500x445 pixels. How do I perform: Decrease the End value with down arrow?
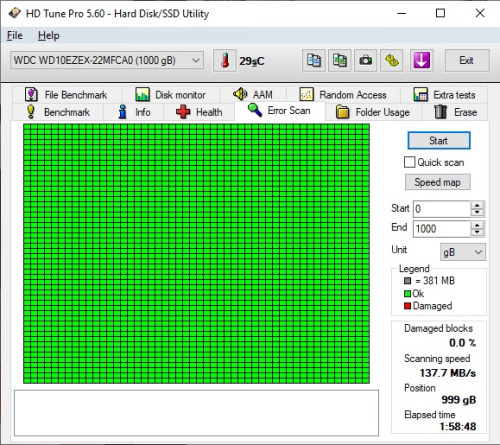pyautogui.click(x=477, y=232)
